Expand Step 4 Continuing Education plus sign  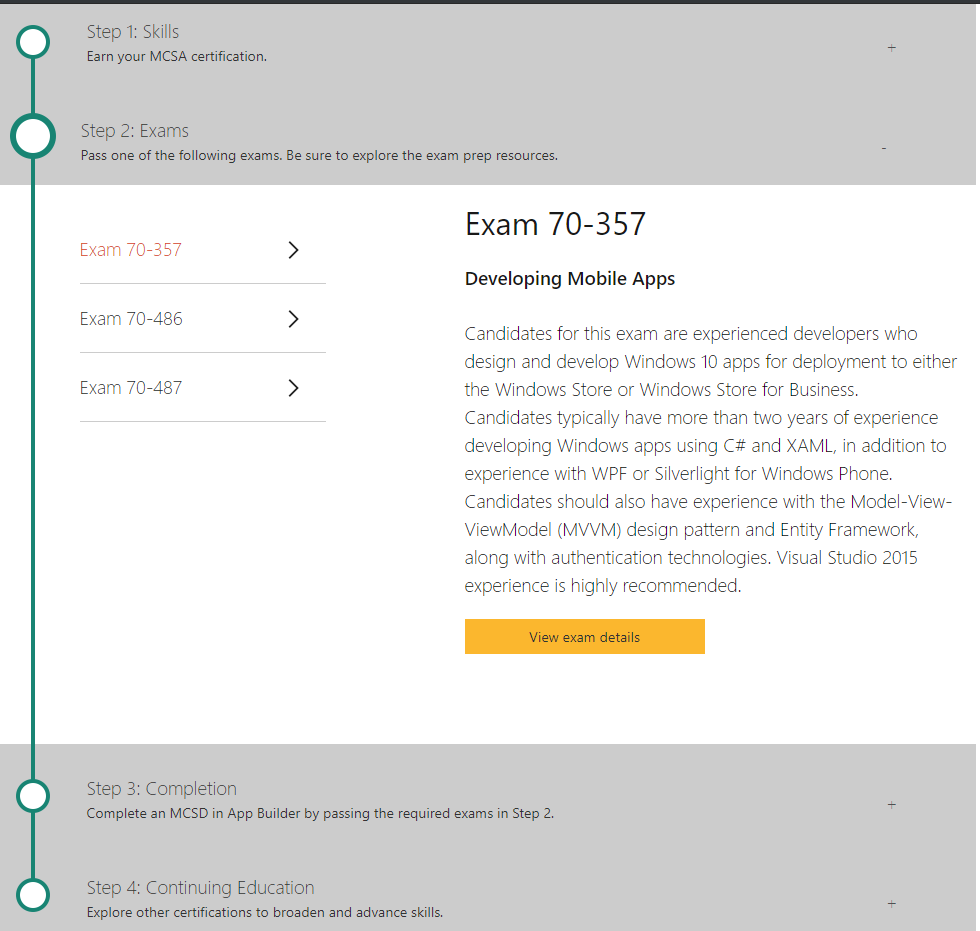(x=892, y=904)
